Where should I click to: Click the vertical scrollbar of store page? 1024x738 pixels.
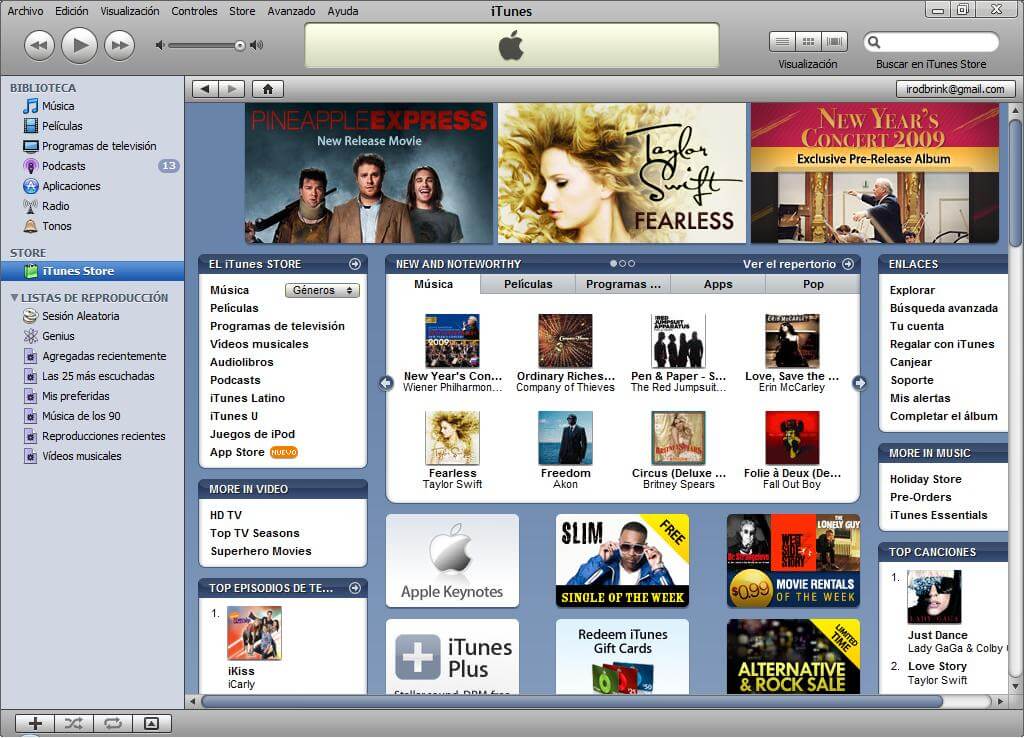click(x=1015, y=185)
